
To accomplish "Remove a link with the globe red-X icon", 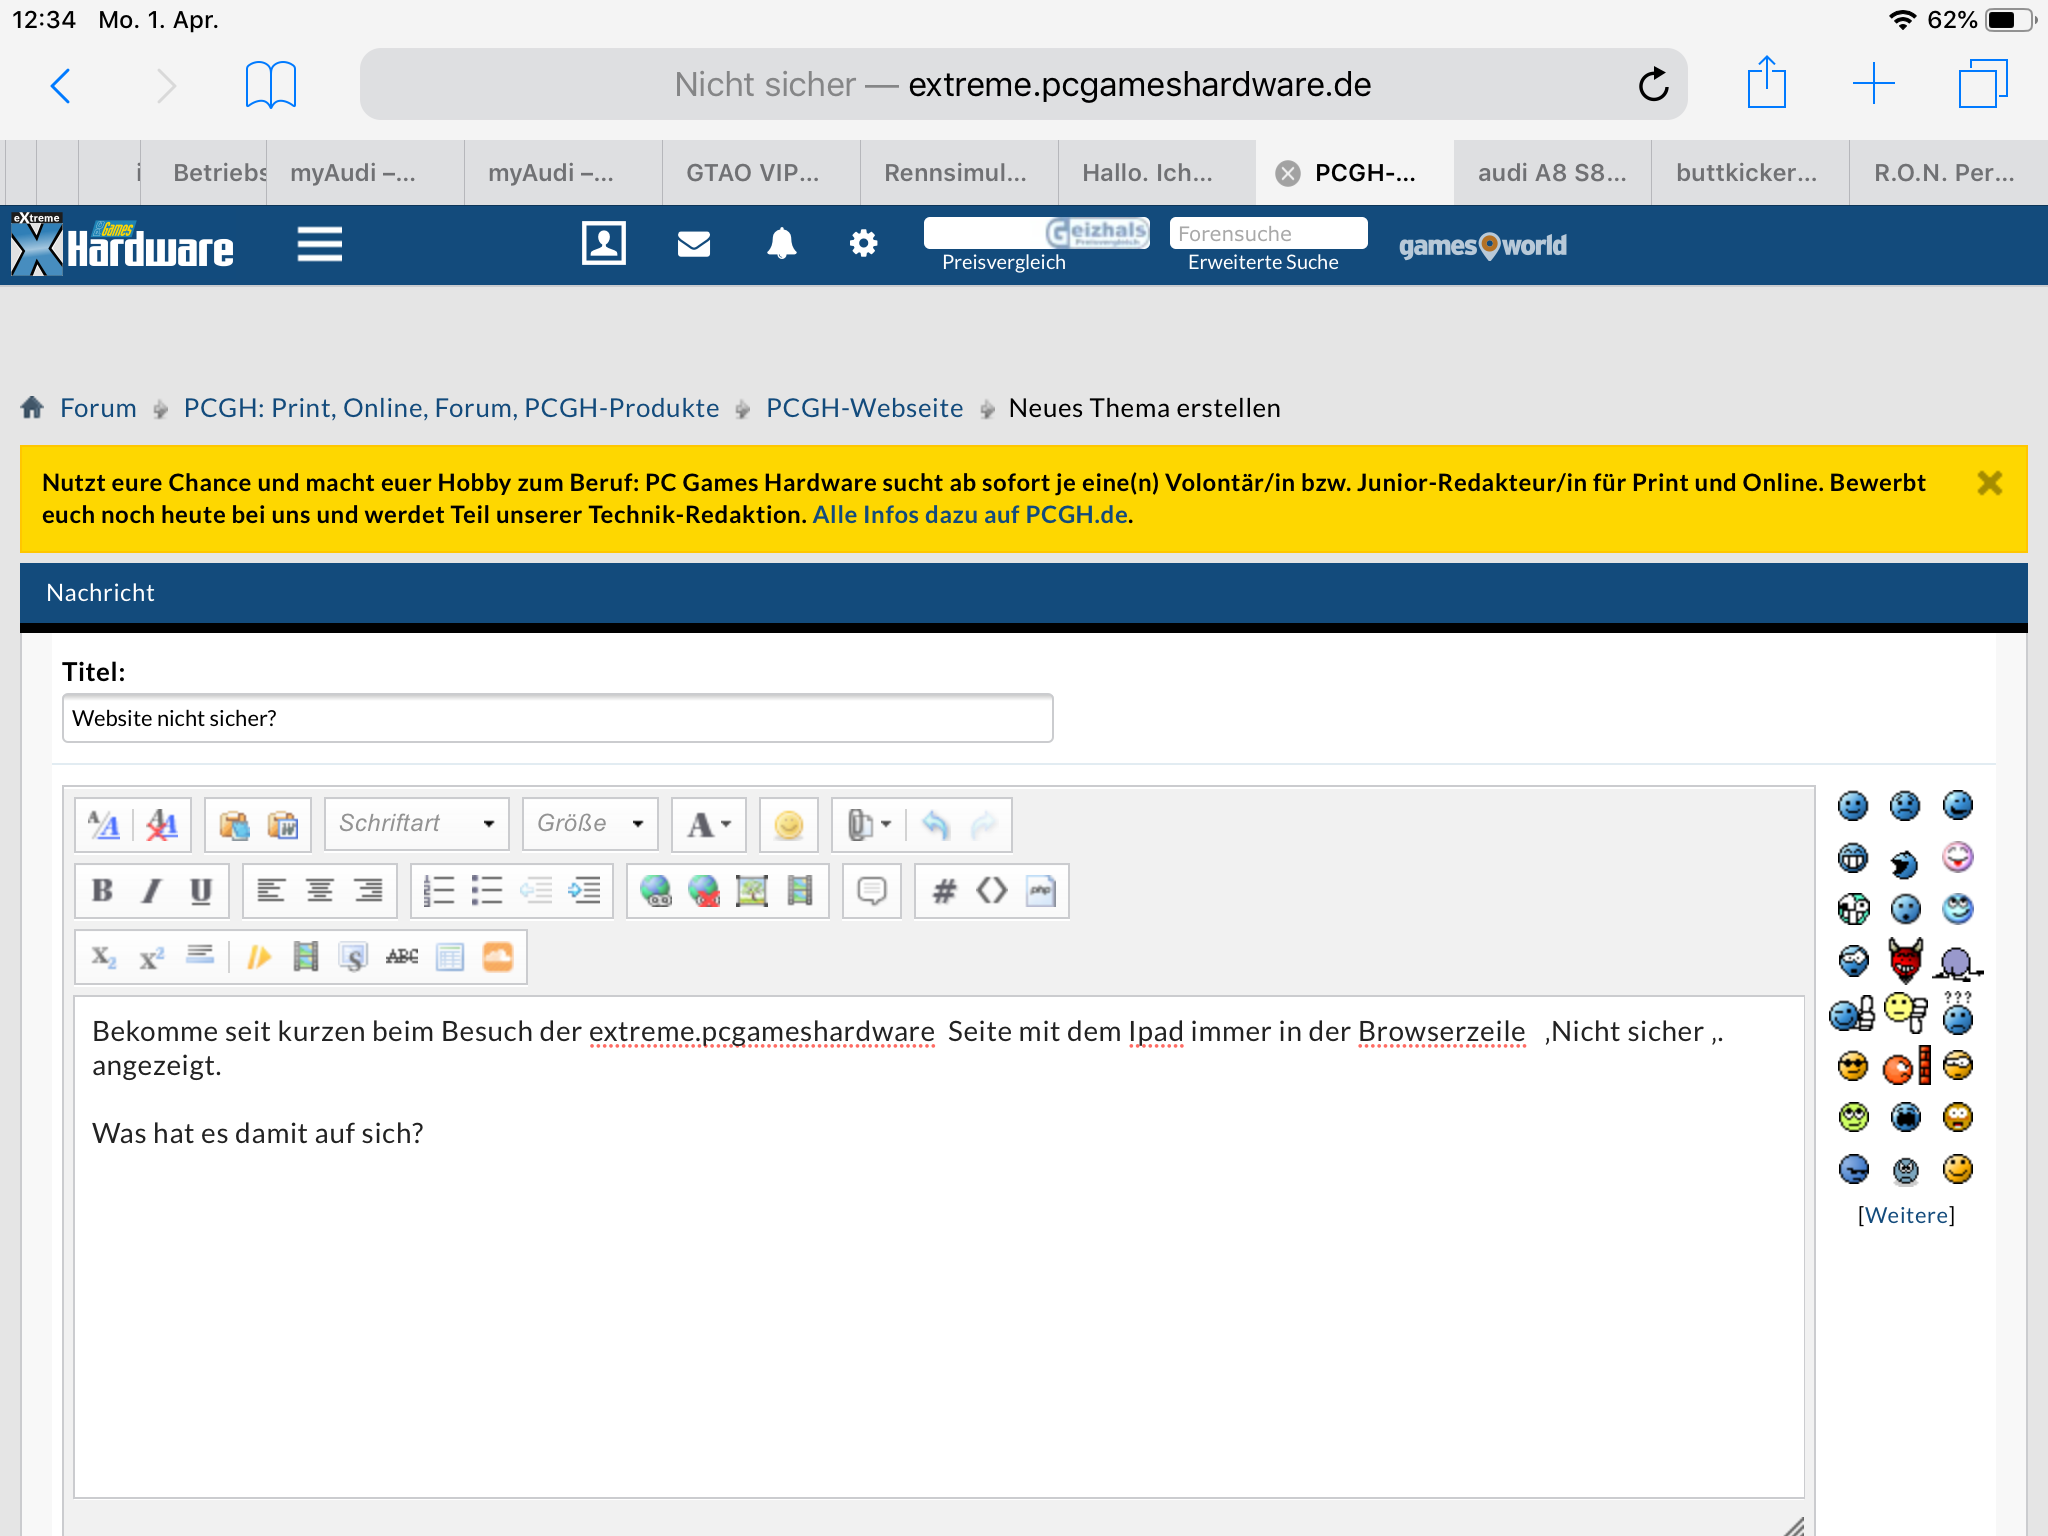I will [704, 891].
